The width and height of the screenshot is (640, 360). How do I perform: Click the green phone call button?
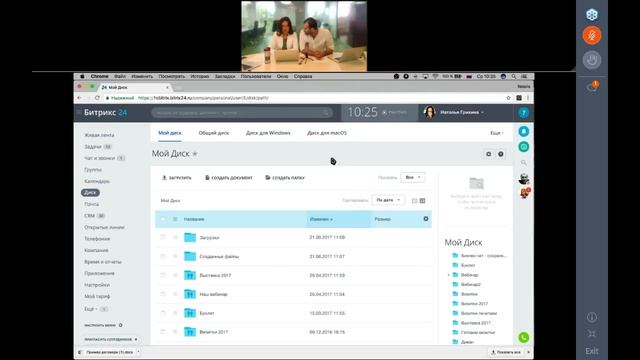[524, 338]
